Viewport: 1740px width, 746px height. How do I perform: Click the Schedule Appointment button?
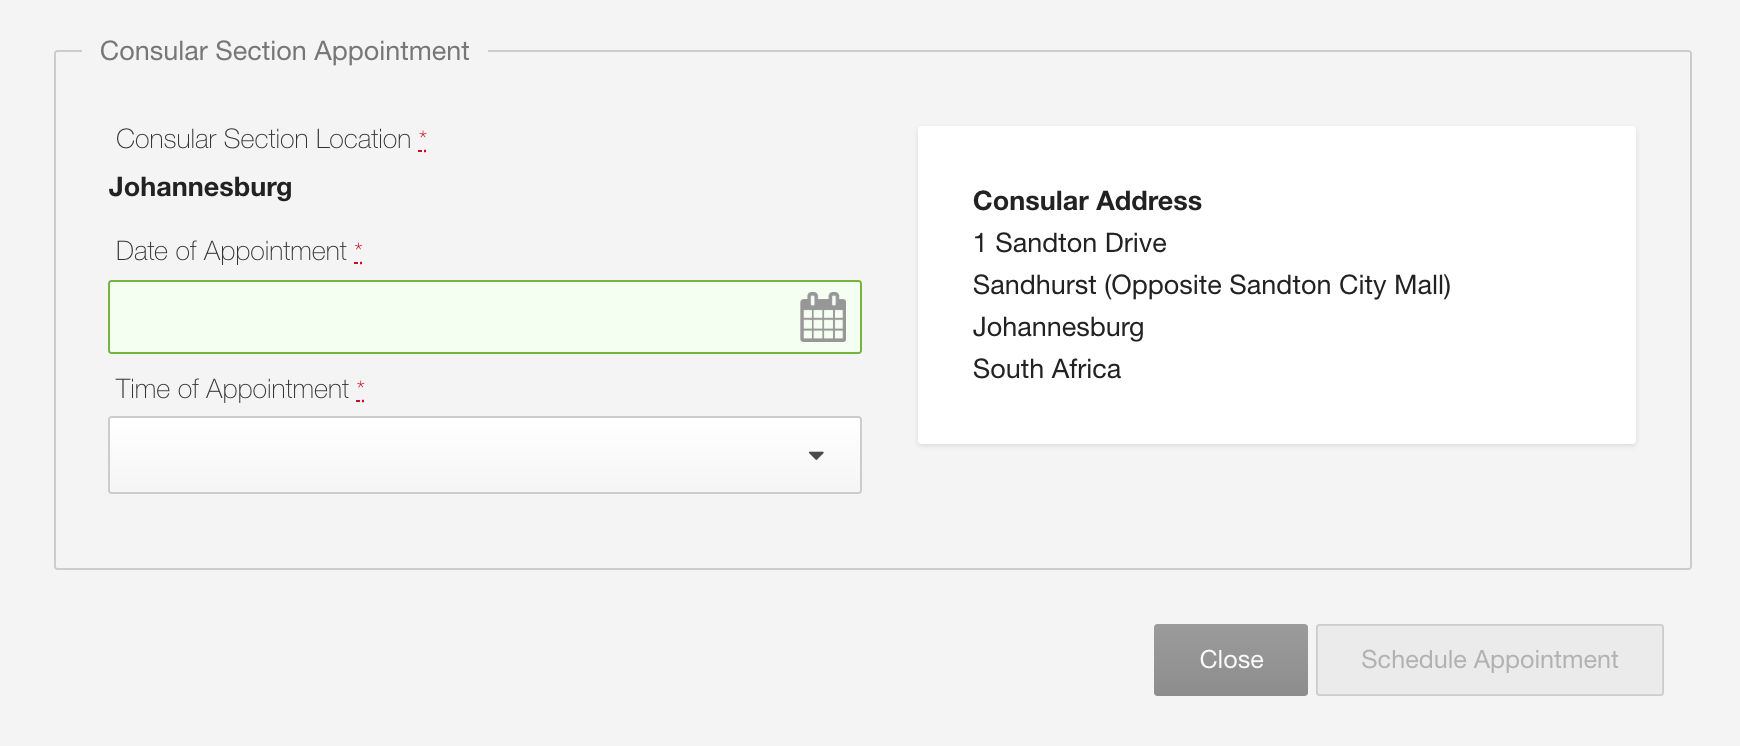click(1490, 660)
